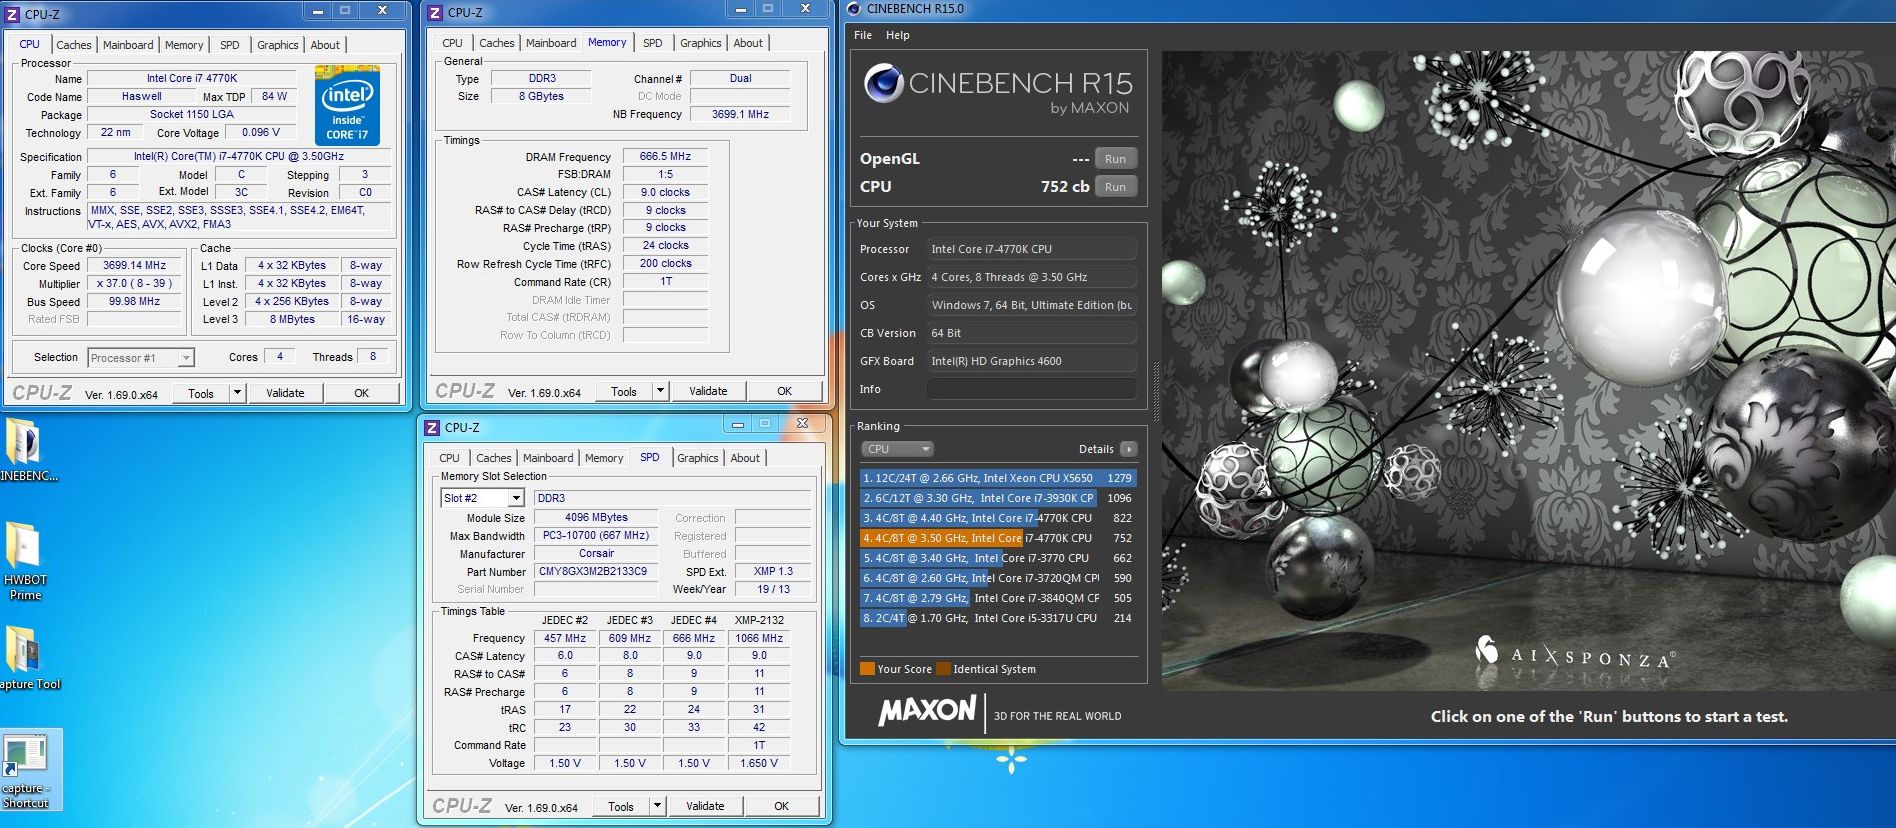Click the orange Your Score legend swatch
1896x828 pixels.
(x=867, y=669)
